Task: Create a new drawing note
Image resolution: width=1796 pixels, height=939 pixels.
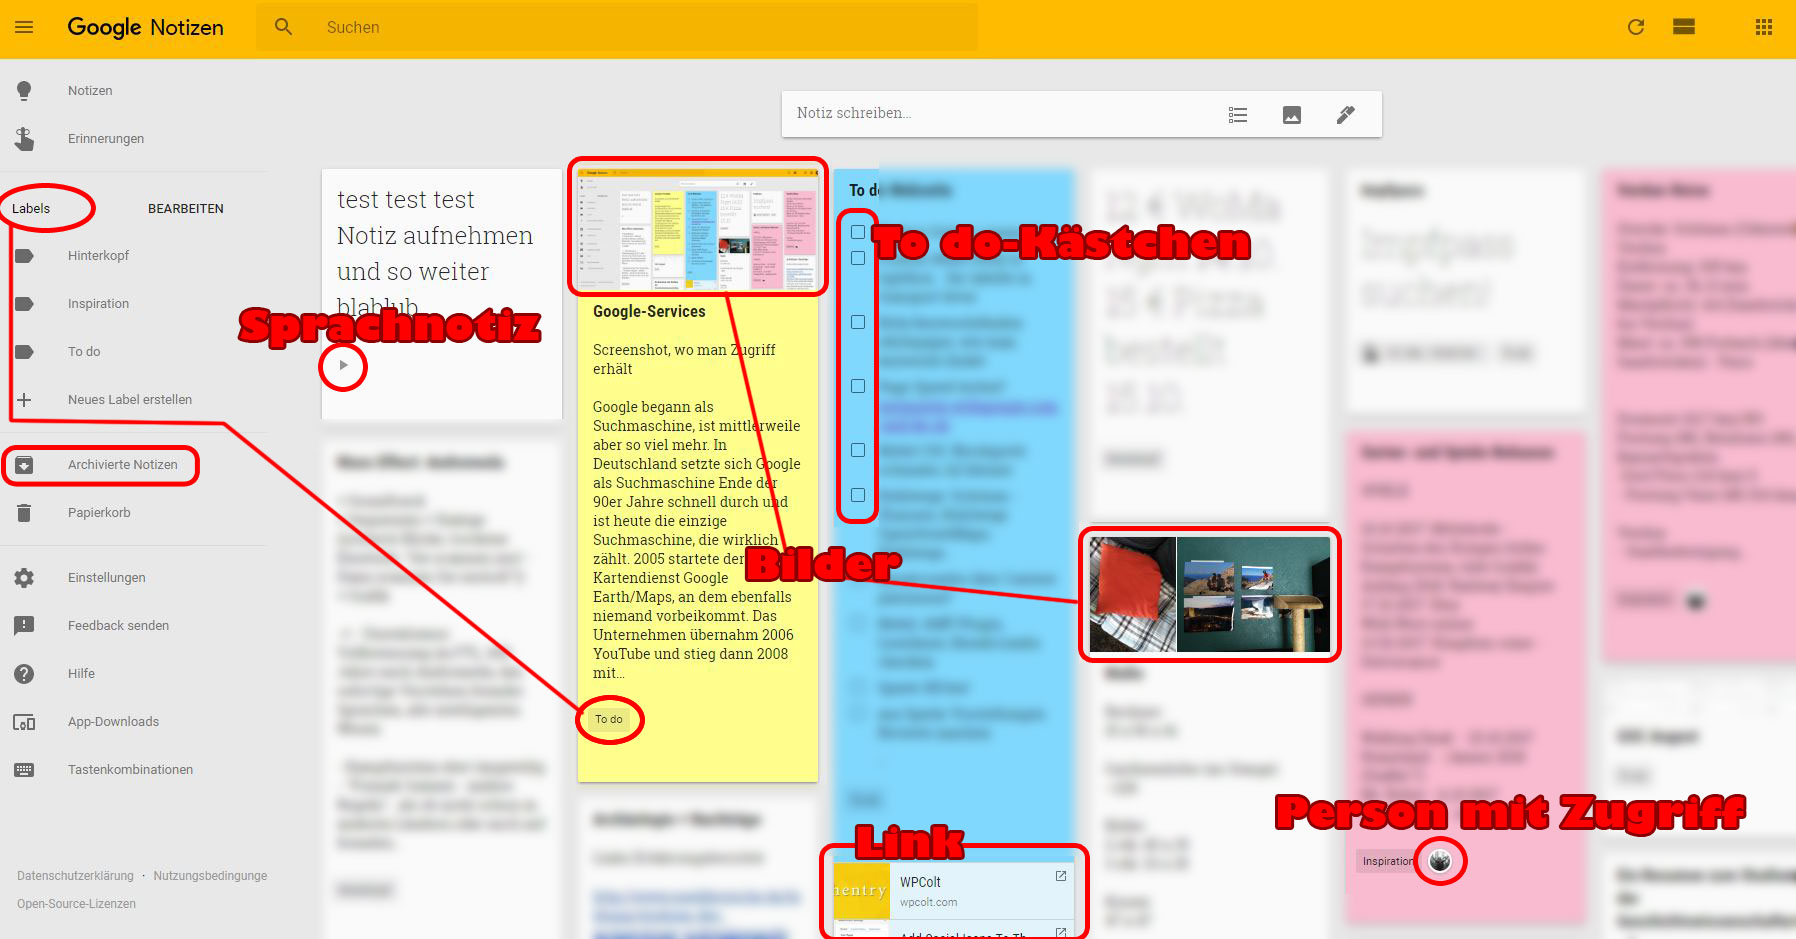Action: coord(1346,115)
